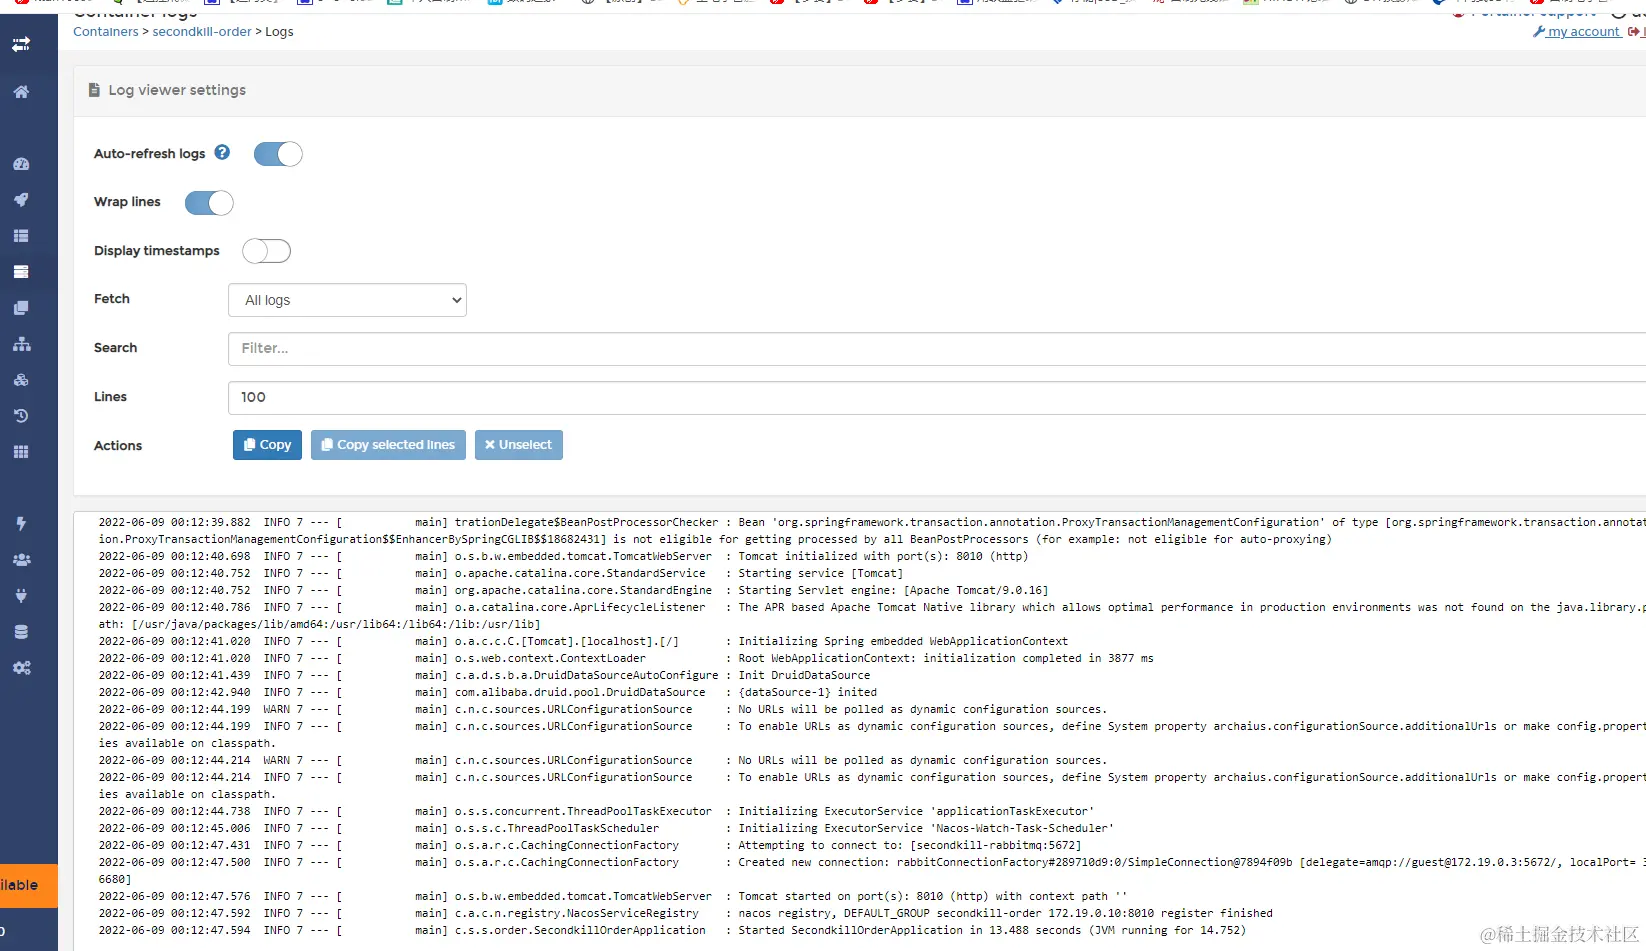Select '{dataSource-1} inited' log line

[x=487, y=693]
